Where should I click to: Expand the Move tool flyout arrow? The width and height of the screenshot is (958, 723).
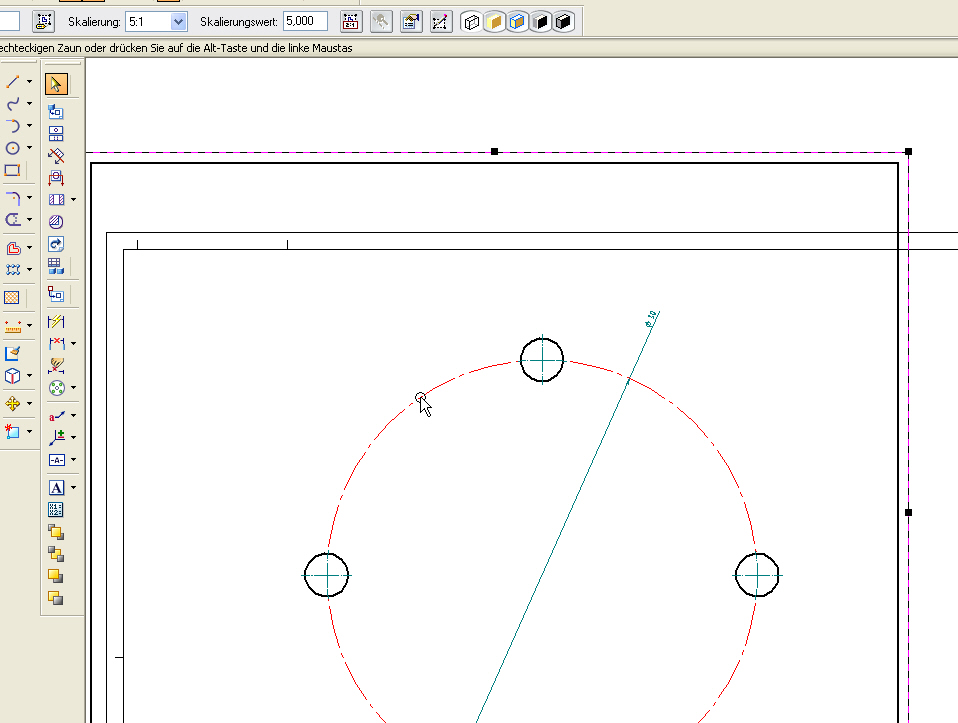click(x=29, y=403)
